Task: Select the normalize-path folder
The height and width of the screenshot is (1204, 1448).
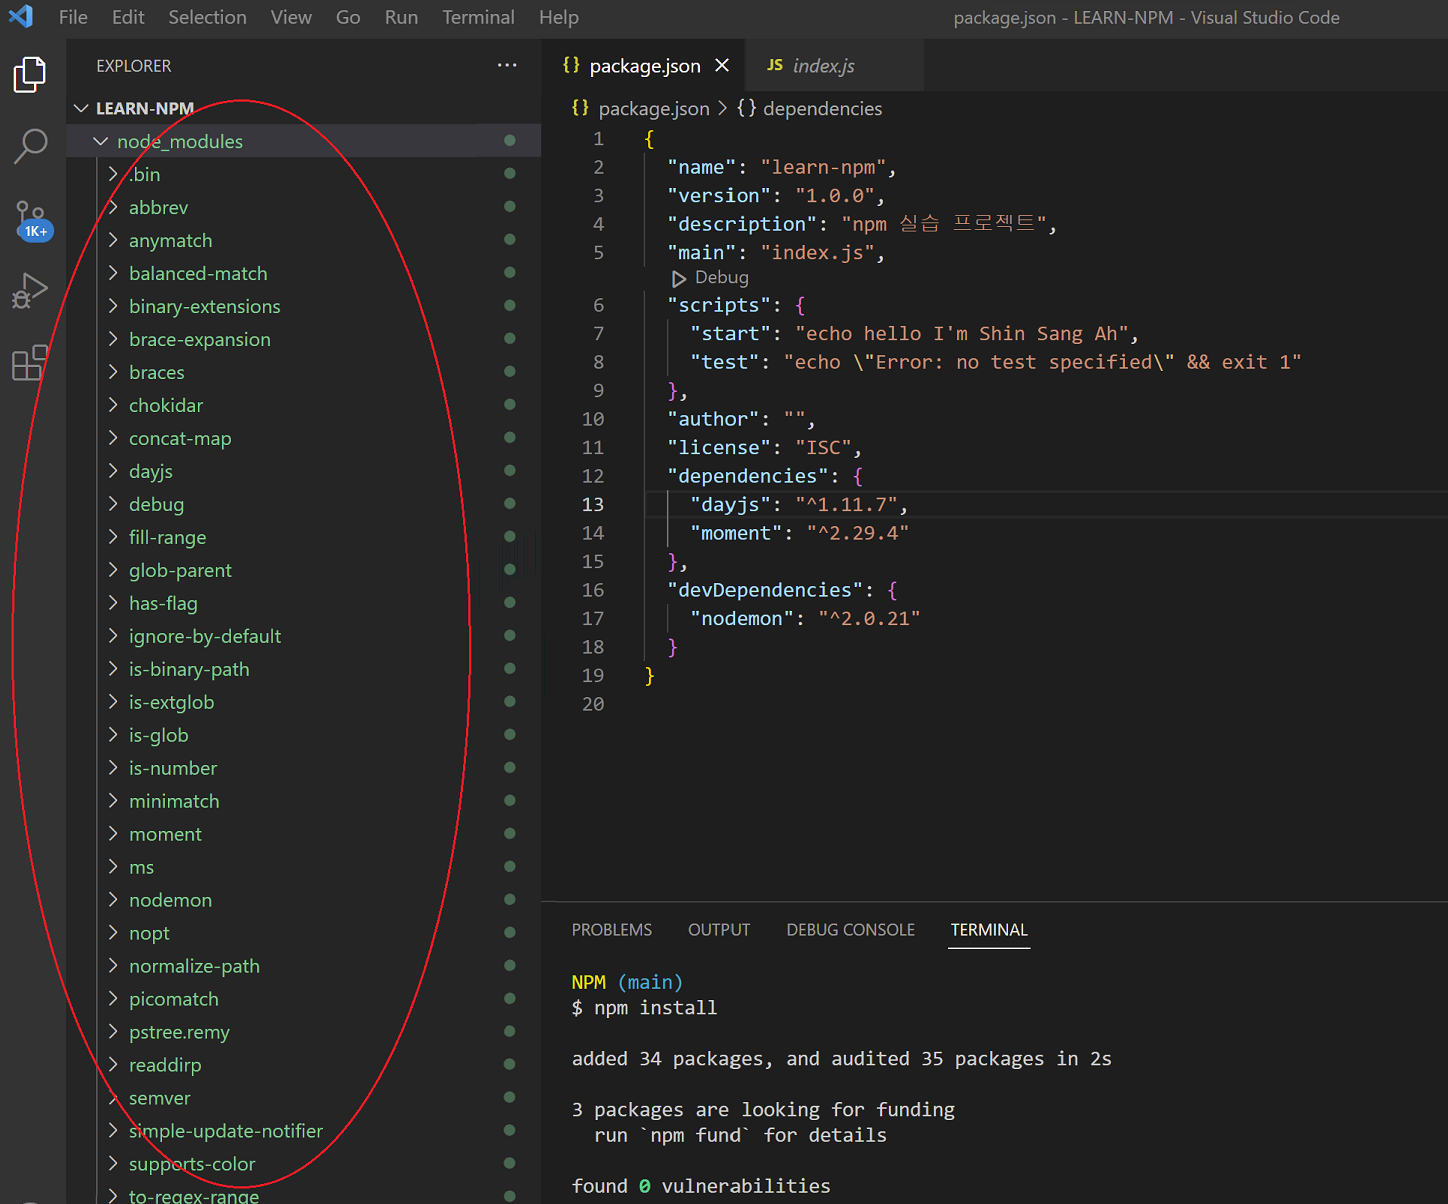Action: click(x=303, y=966)
